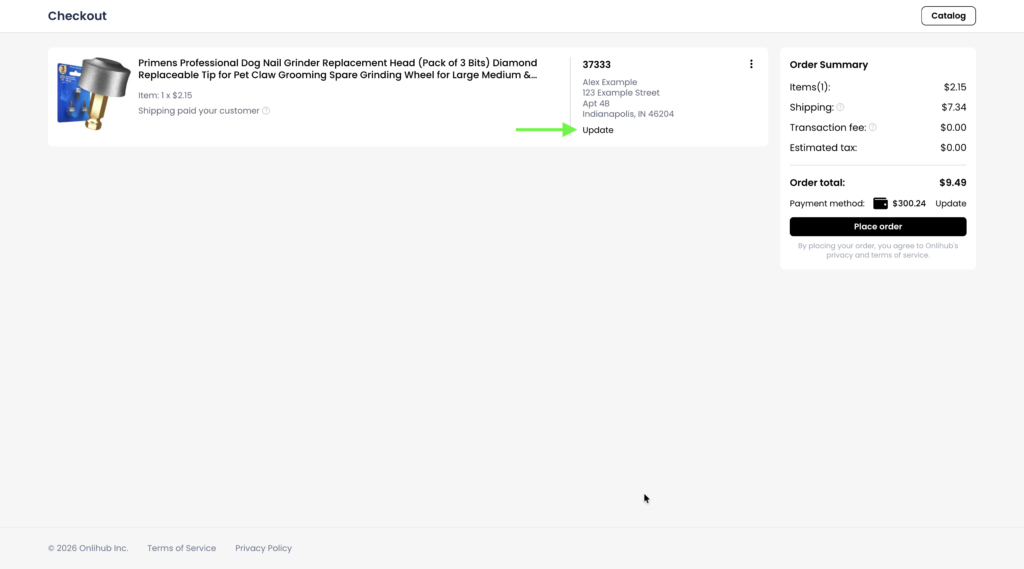
Task: Click the Indianapolis, IN 46204 line
Action: click(628, 114)
